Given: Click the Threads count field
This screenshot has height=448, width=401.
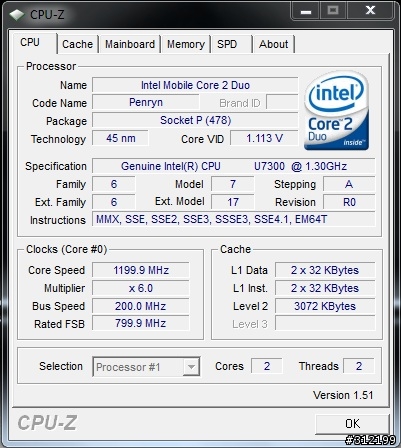Looking at the screenshot, I should click(359, 366).
